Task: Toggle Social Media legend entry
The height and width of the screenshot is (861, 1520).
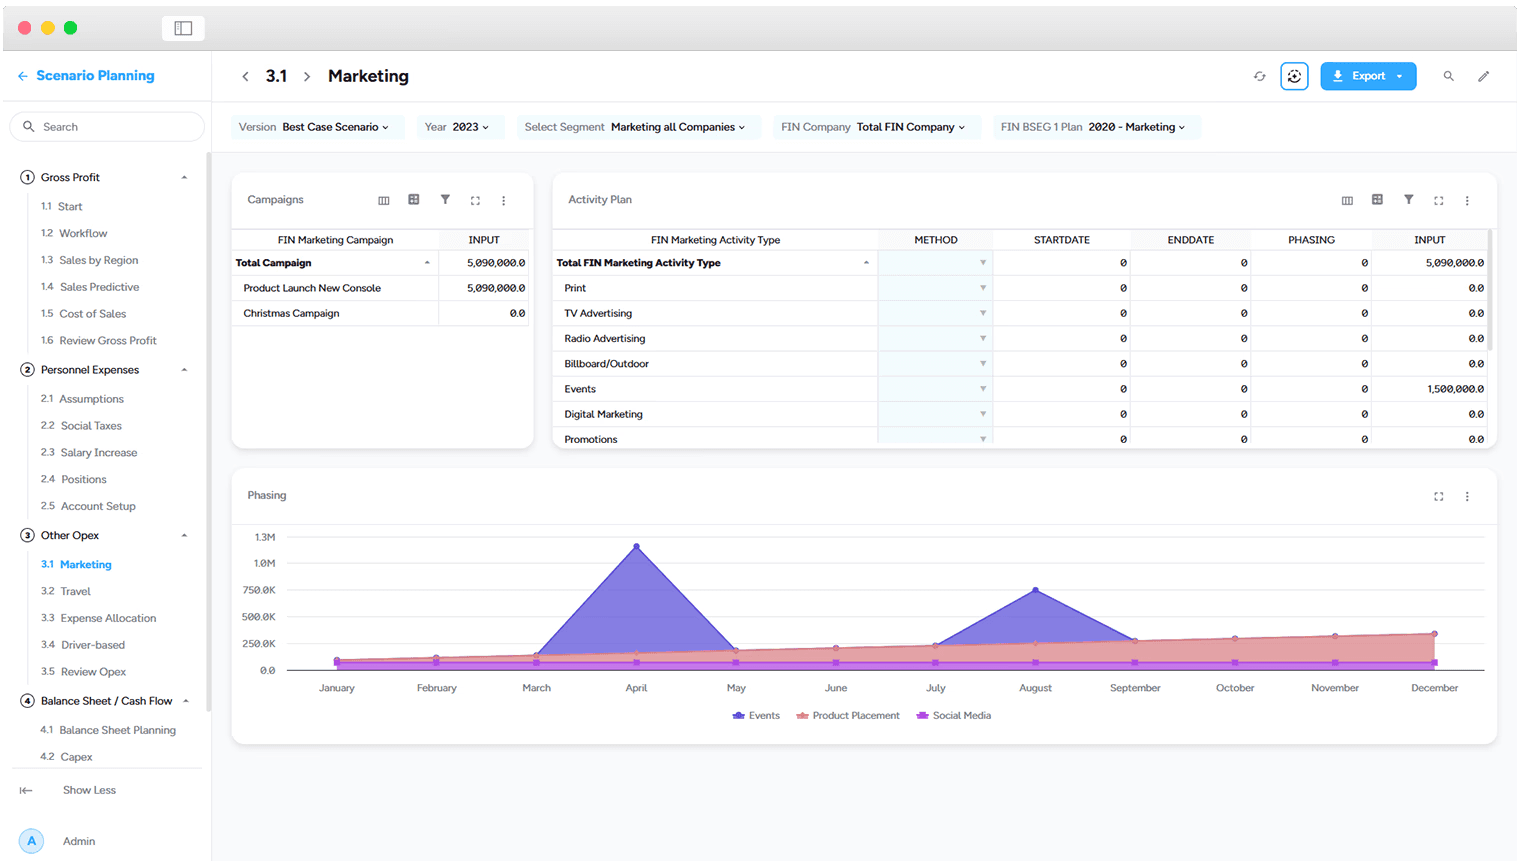Action: [x=954, y=716]
